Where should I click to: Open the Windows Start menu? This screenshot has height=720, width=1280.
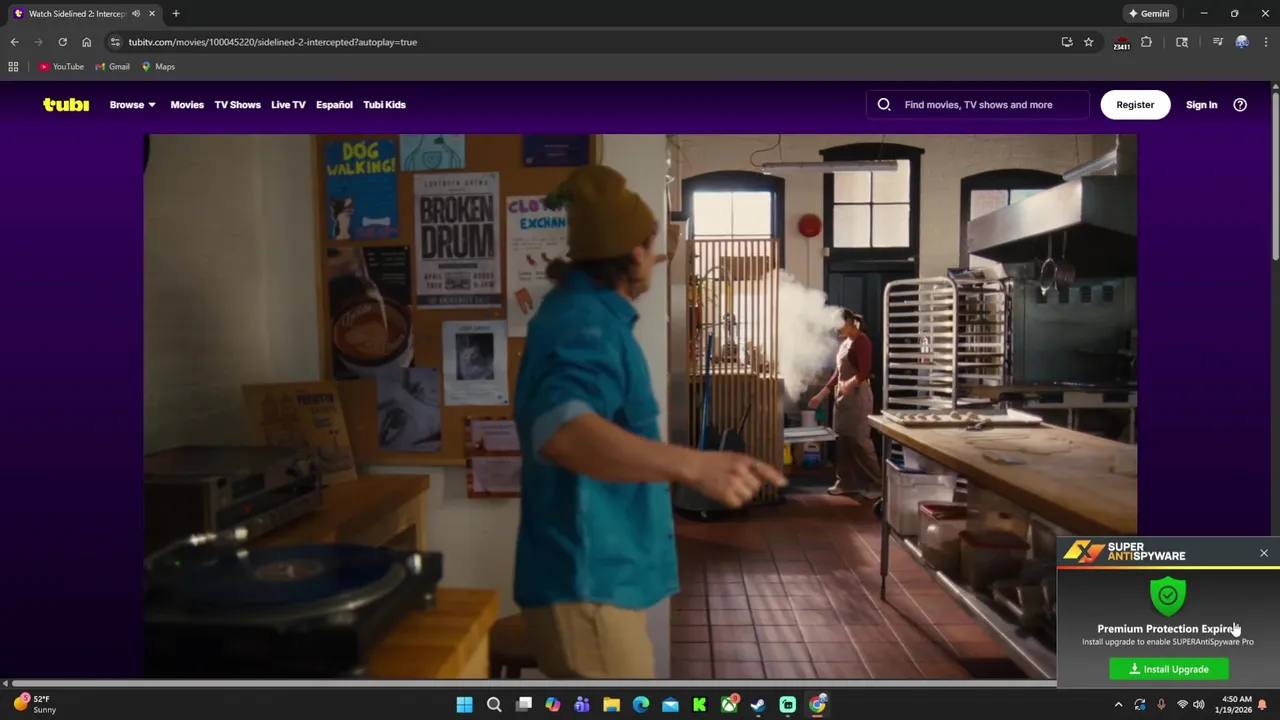(465, 705)
